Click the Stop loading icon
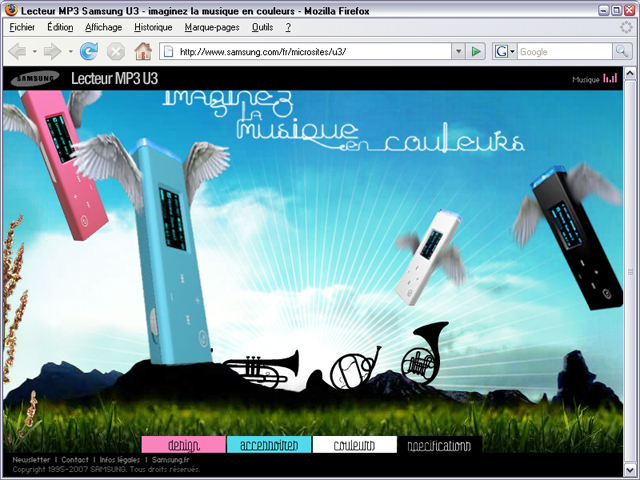The width and height of the screenshot is (640, 480). point(116,51)
